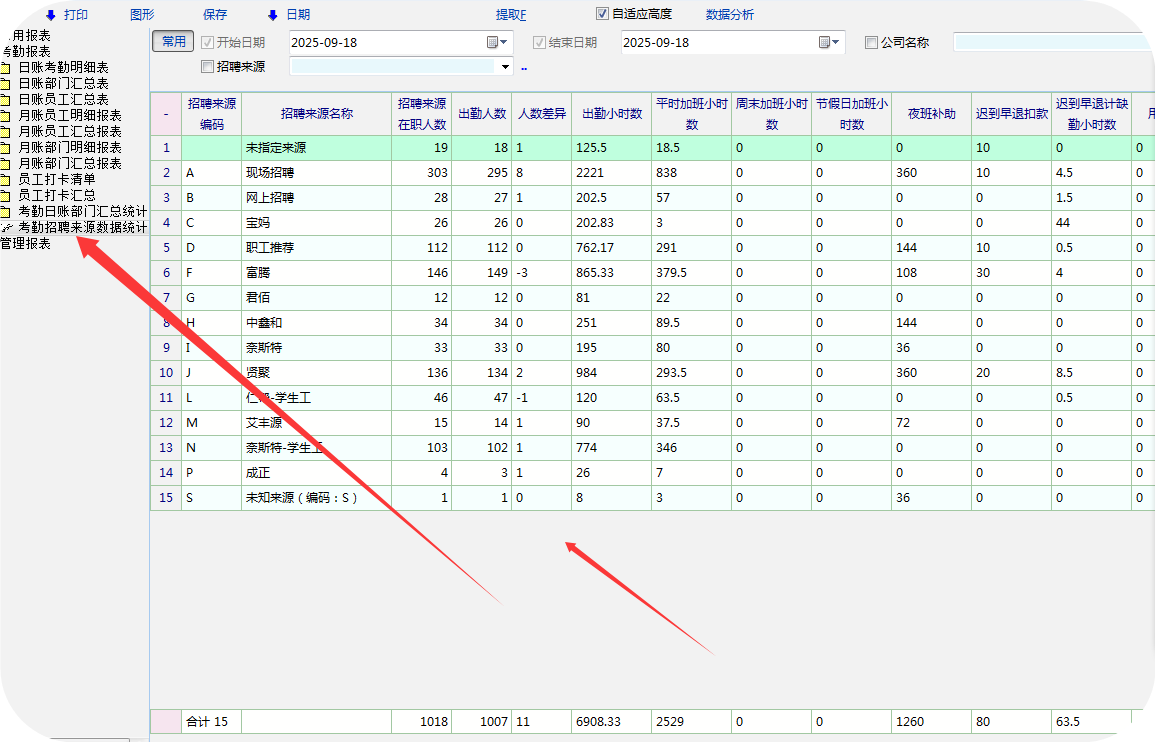The height and width of the screenshot is (742, 1155).
Task: Click the 常用 button
Action: [x=174, y=42]
